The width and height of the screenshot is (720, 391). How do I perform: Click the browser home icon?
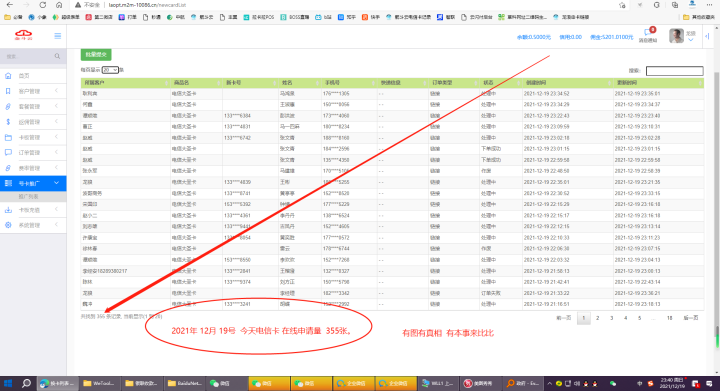pos(59,5)
